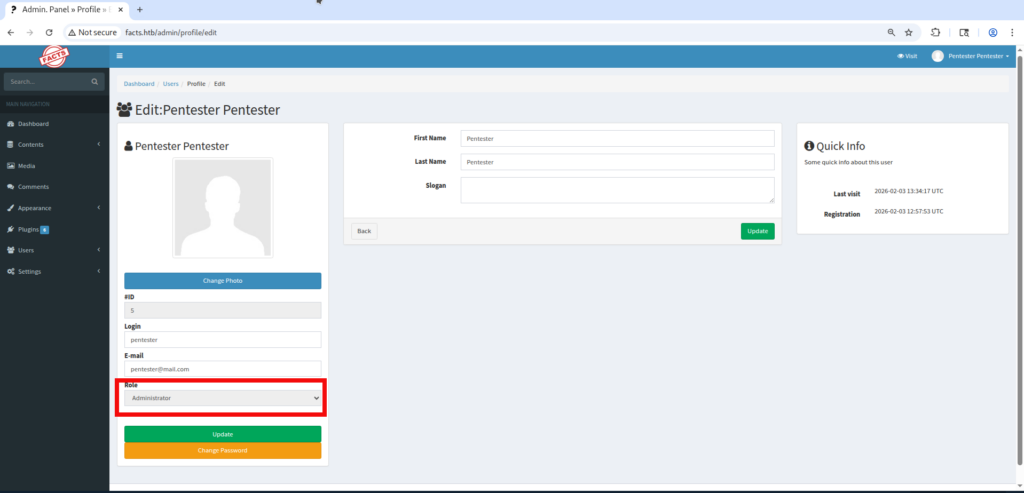Click the Appearance brush icon
1024x493 pixels.
[10, 208]
